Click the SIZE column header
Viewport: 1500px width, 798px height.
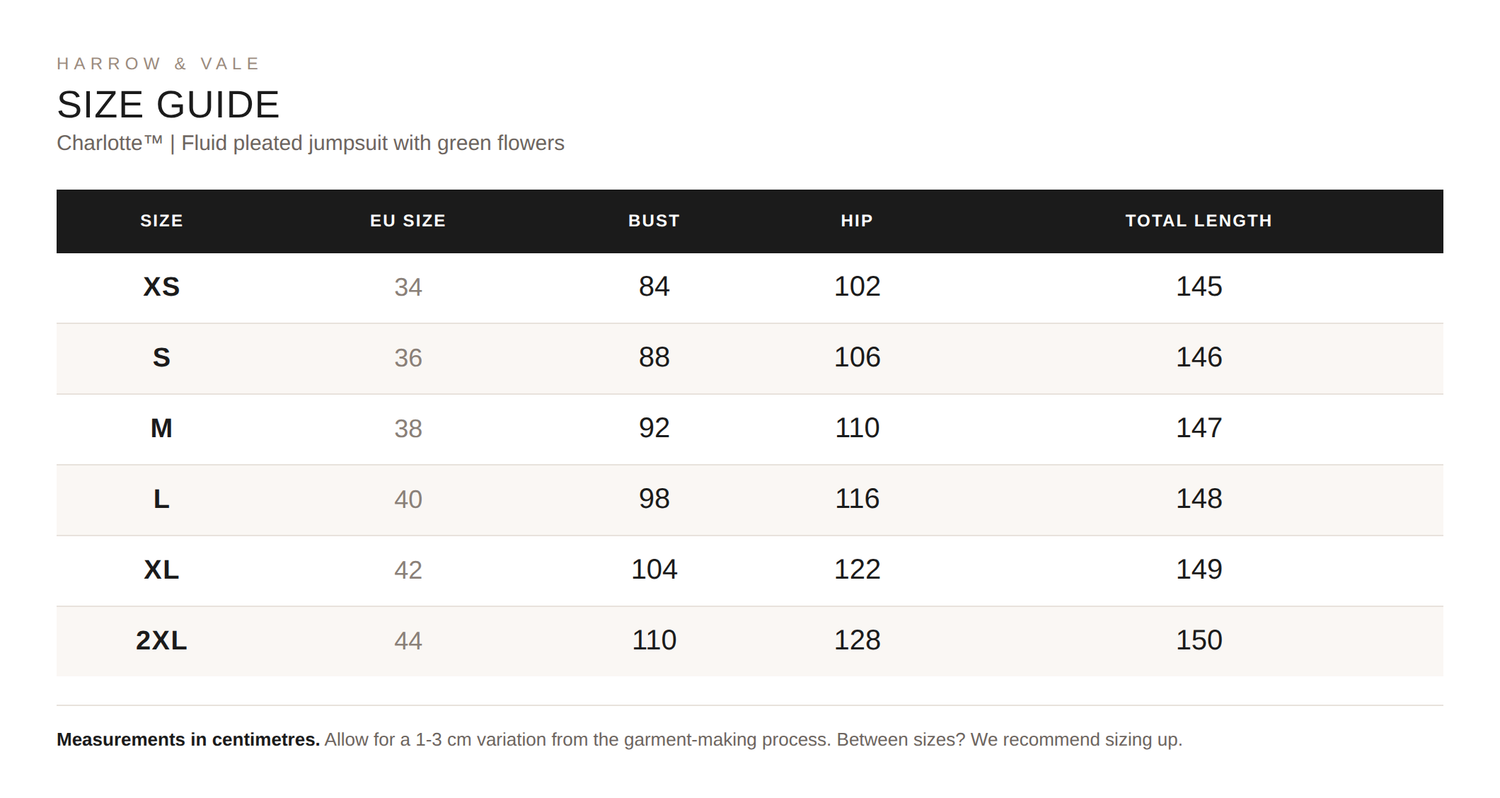(161, 221)
